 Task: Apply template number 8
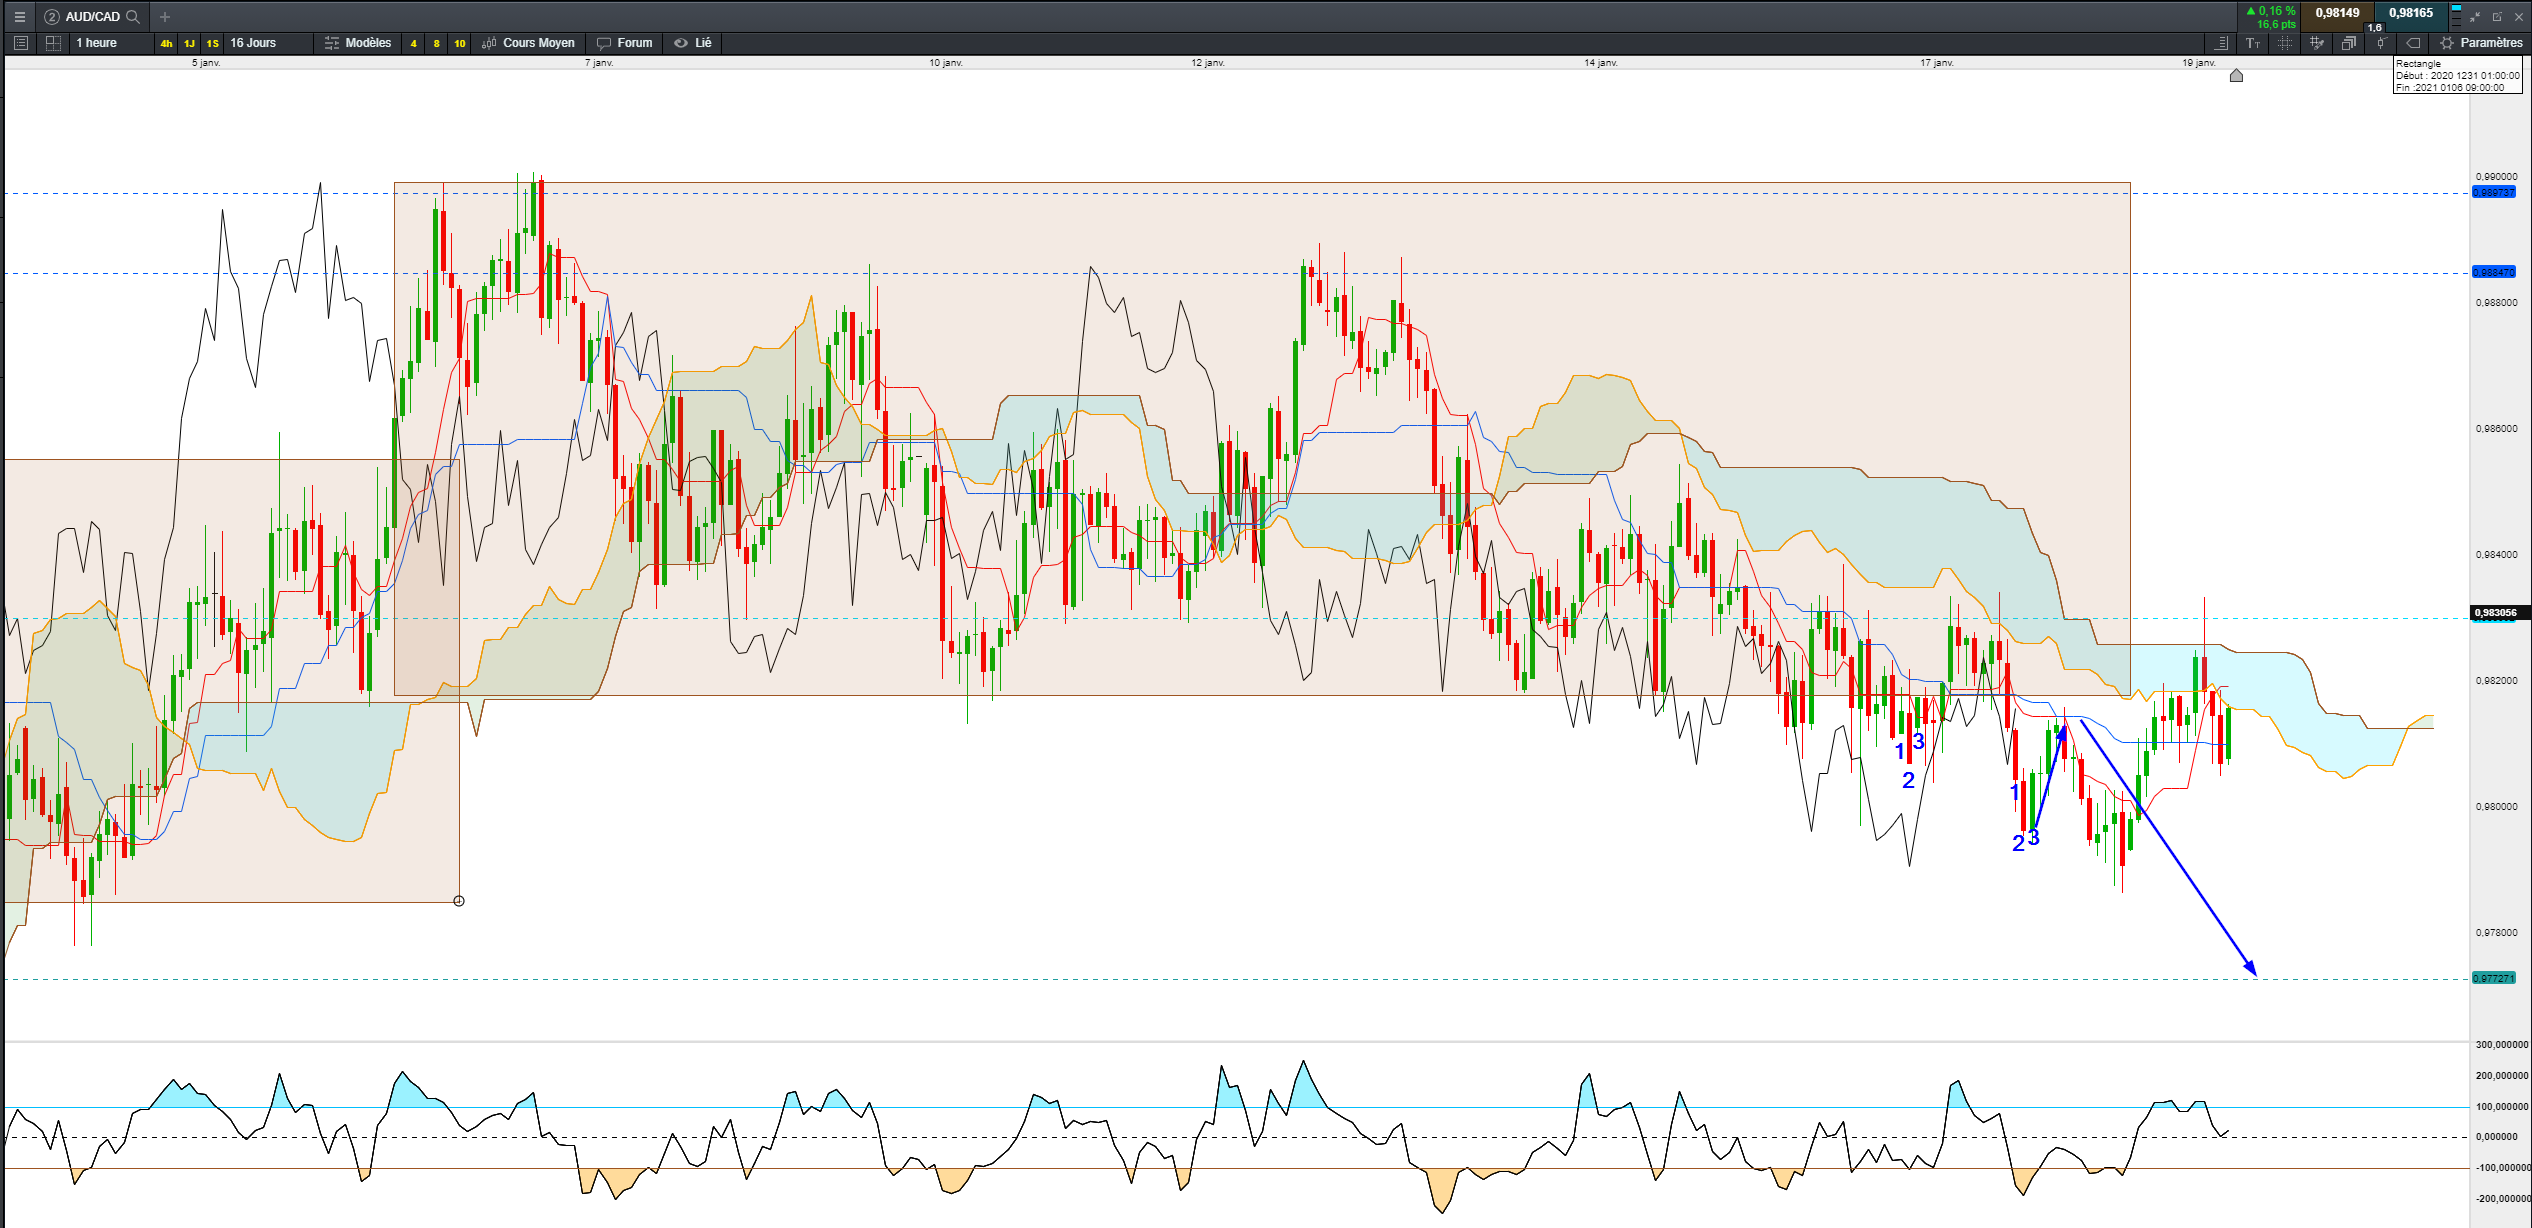point(436,43)
